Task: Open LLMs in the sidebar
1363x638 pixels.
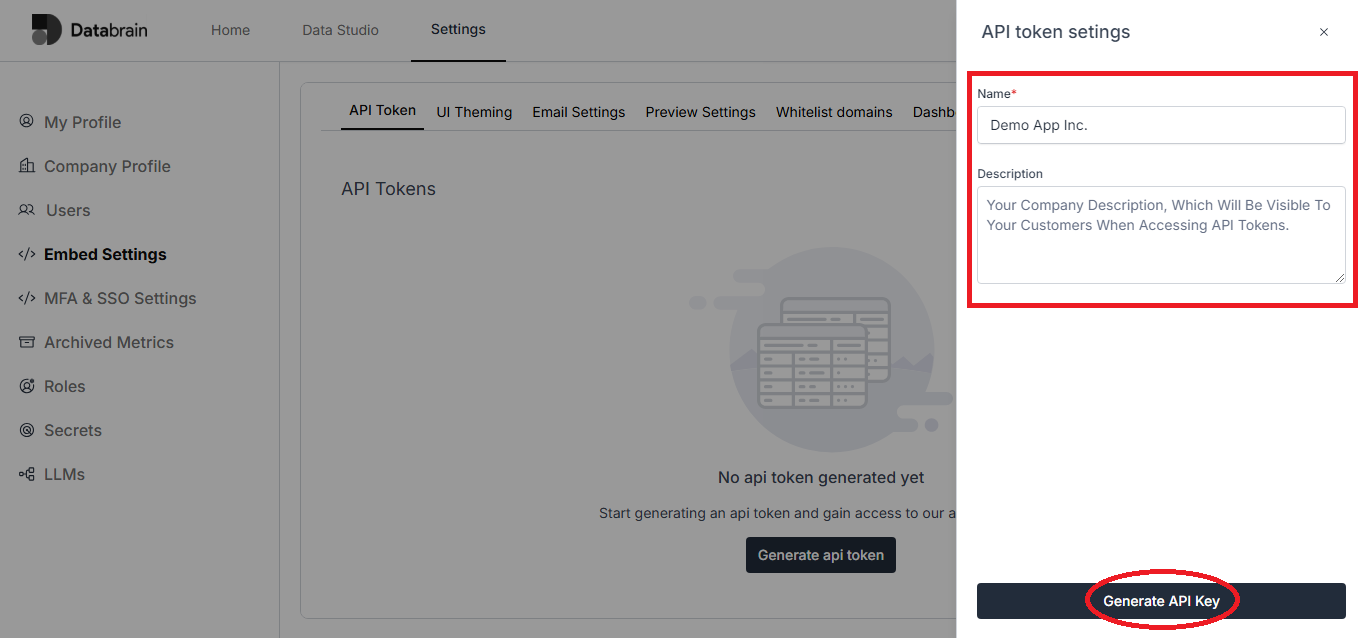Action: (x=64, y=474)
